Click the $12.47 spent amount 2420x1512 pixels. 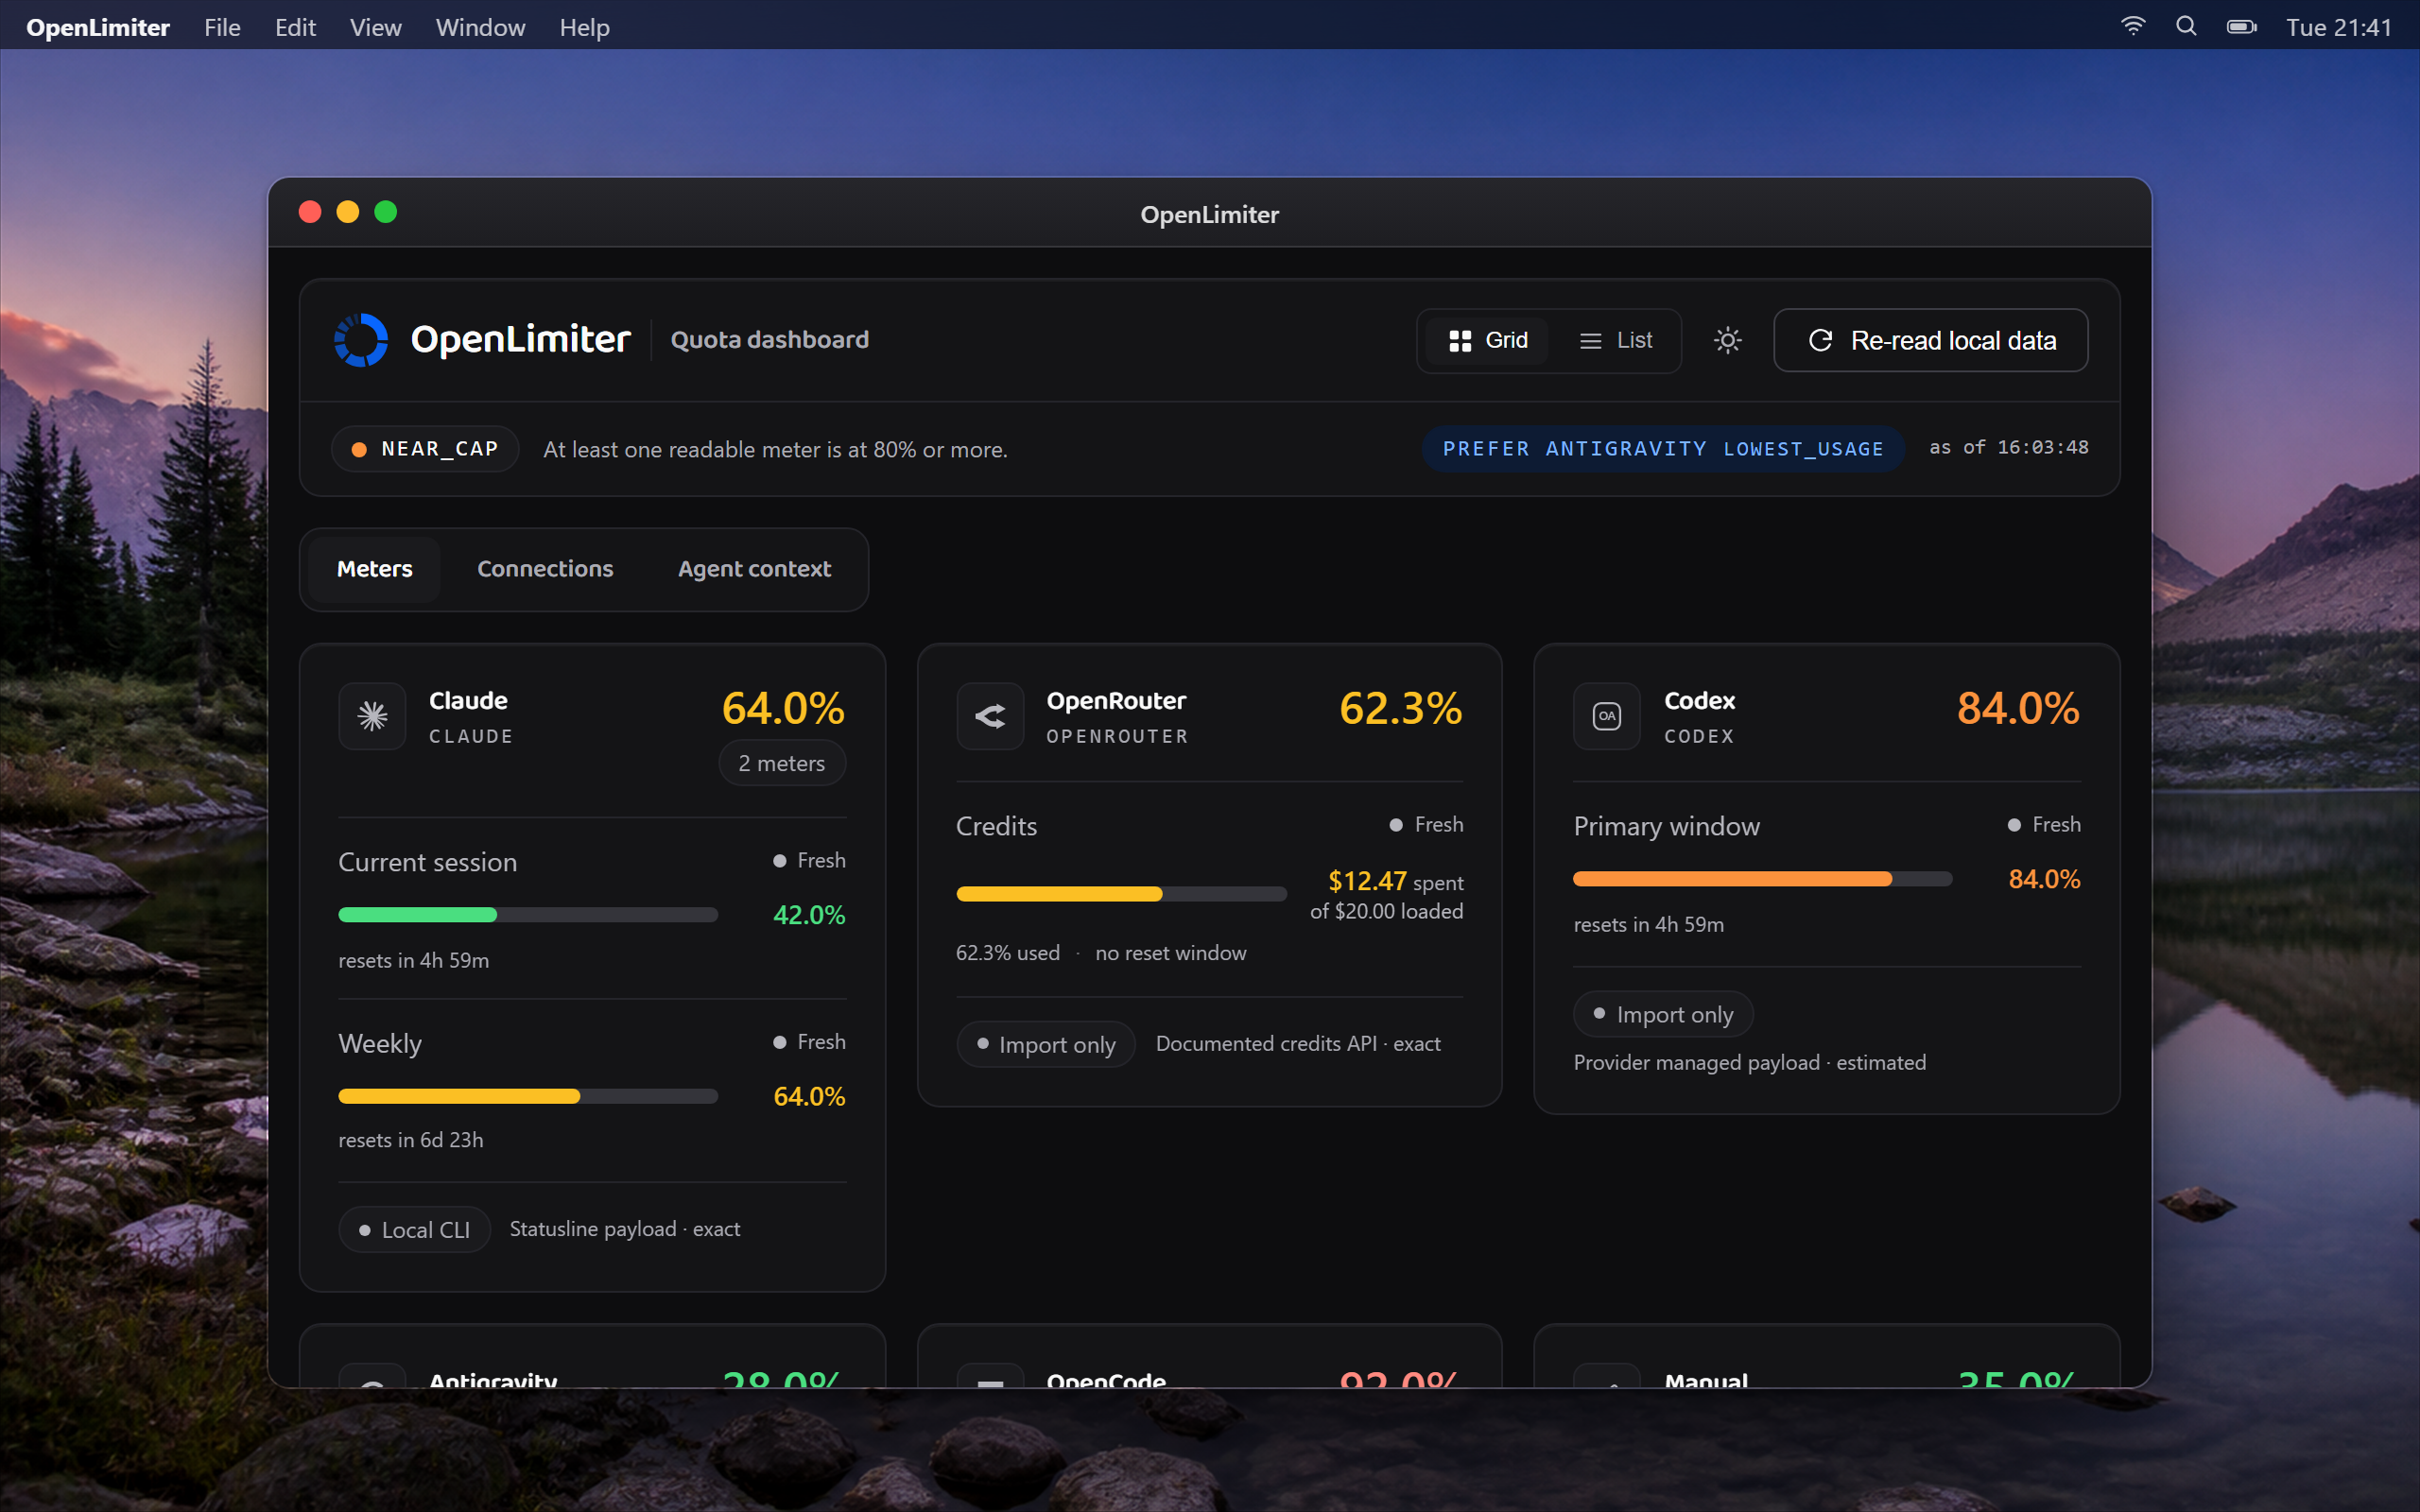1367,881
